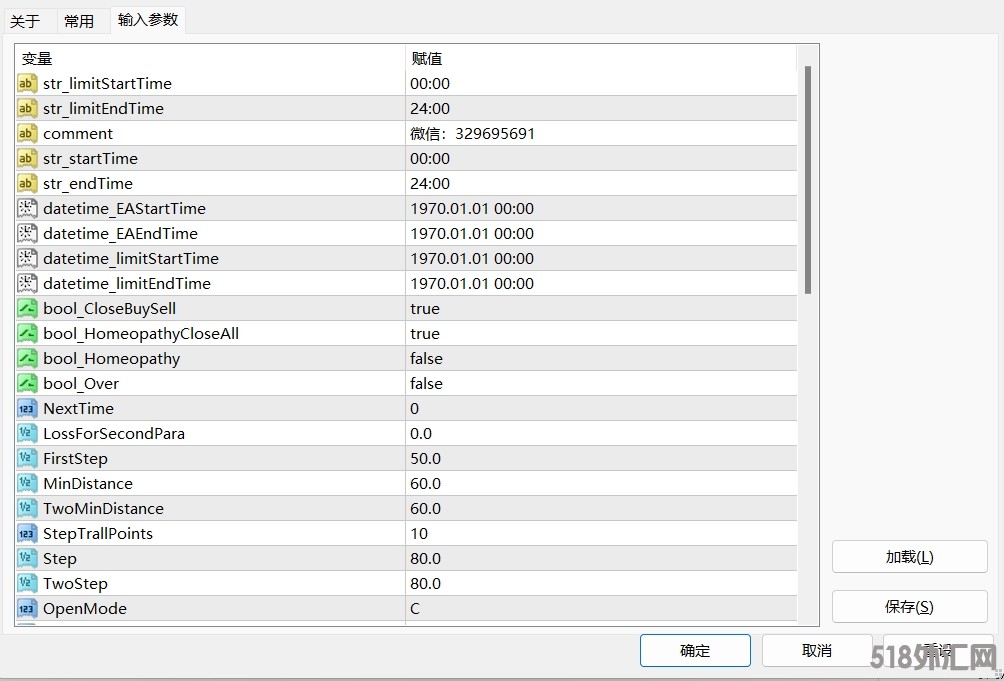Image resolution: width=1004 pixels, height=681 pixels.
Task: Click the double icon beside FirstStep
Action: point(27,459)
